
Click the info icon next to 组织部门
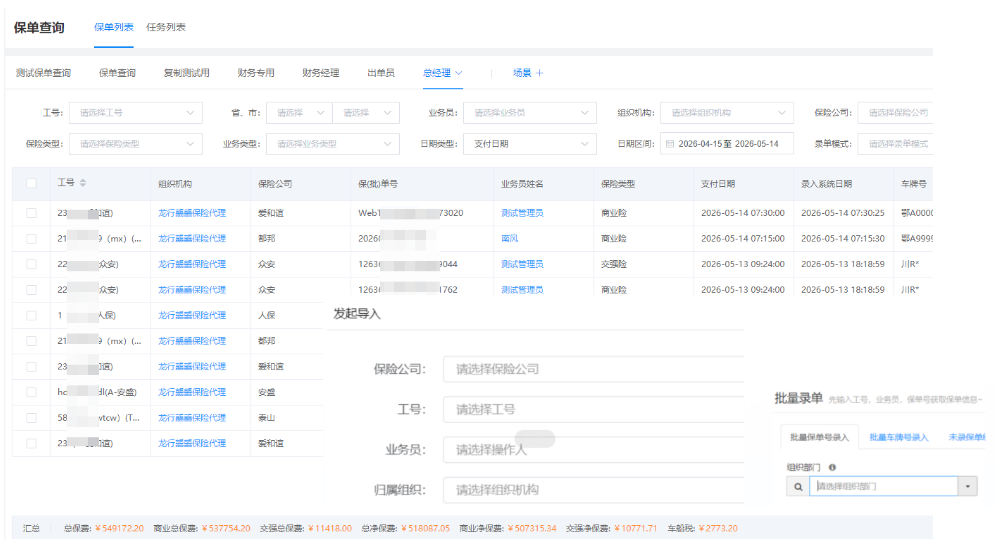pos(832,467)
